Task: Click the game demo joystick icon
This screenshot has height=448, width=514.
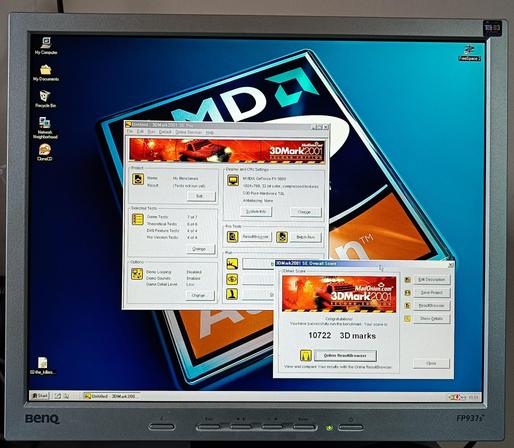Action: 232,294
